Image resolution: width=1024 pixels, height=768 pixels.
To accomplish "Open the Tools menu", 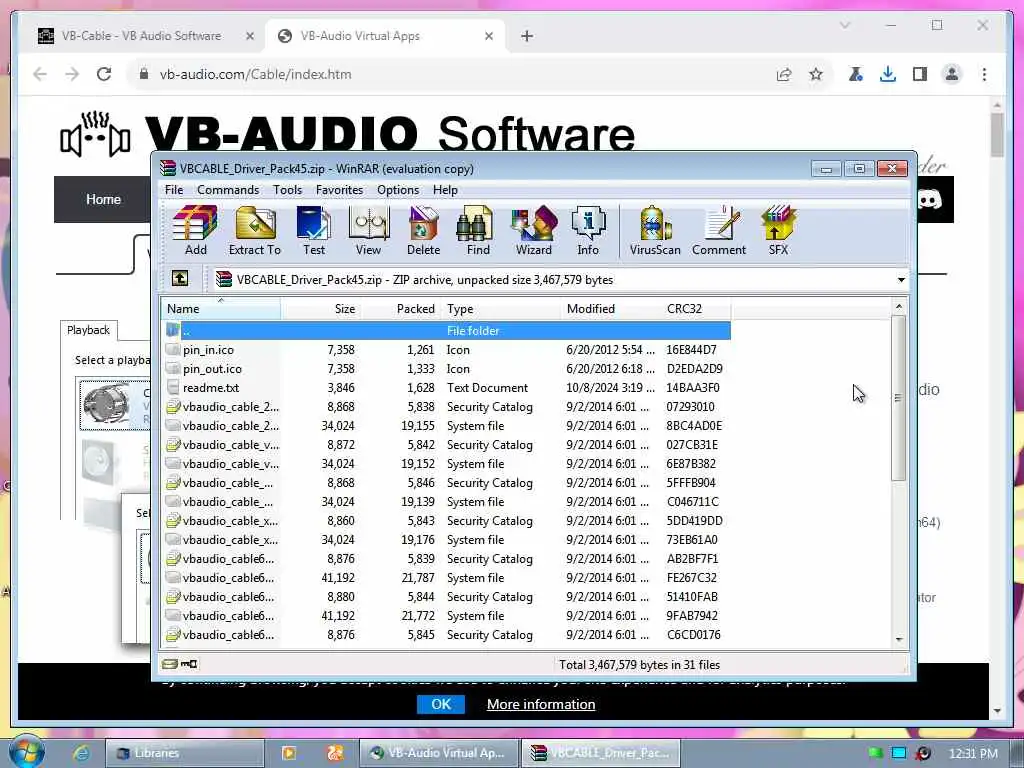I will [287, 189].
